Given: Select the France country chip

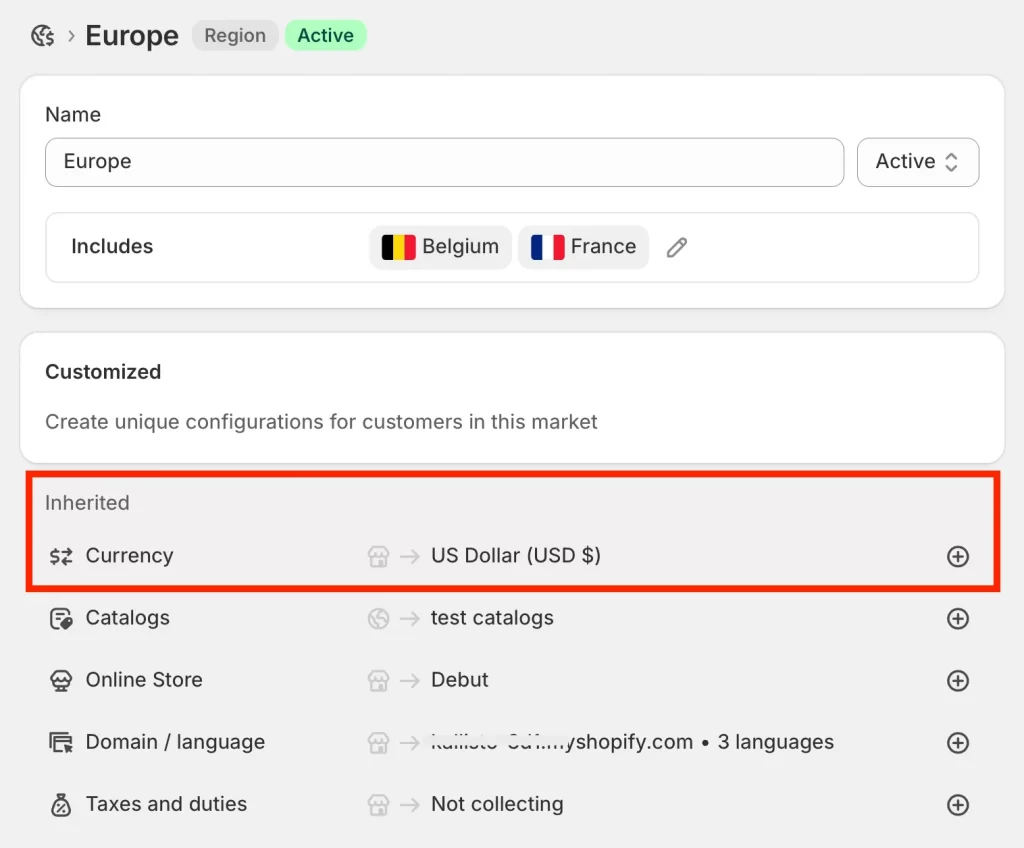Looking at the screenshot, I should 583,247.
